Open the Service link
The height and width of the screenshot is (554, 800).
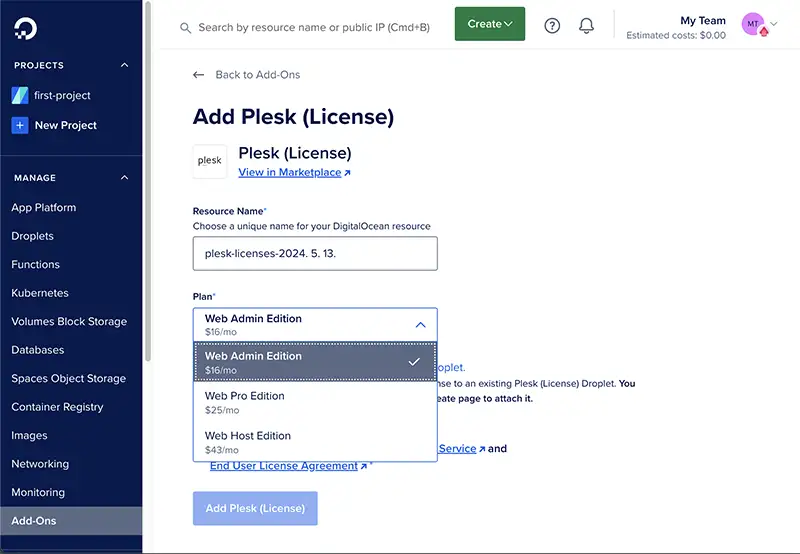pos(457,448)
